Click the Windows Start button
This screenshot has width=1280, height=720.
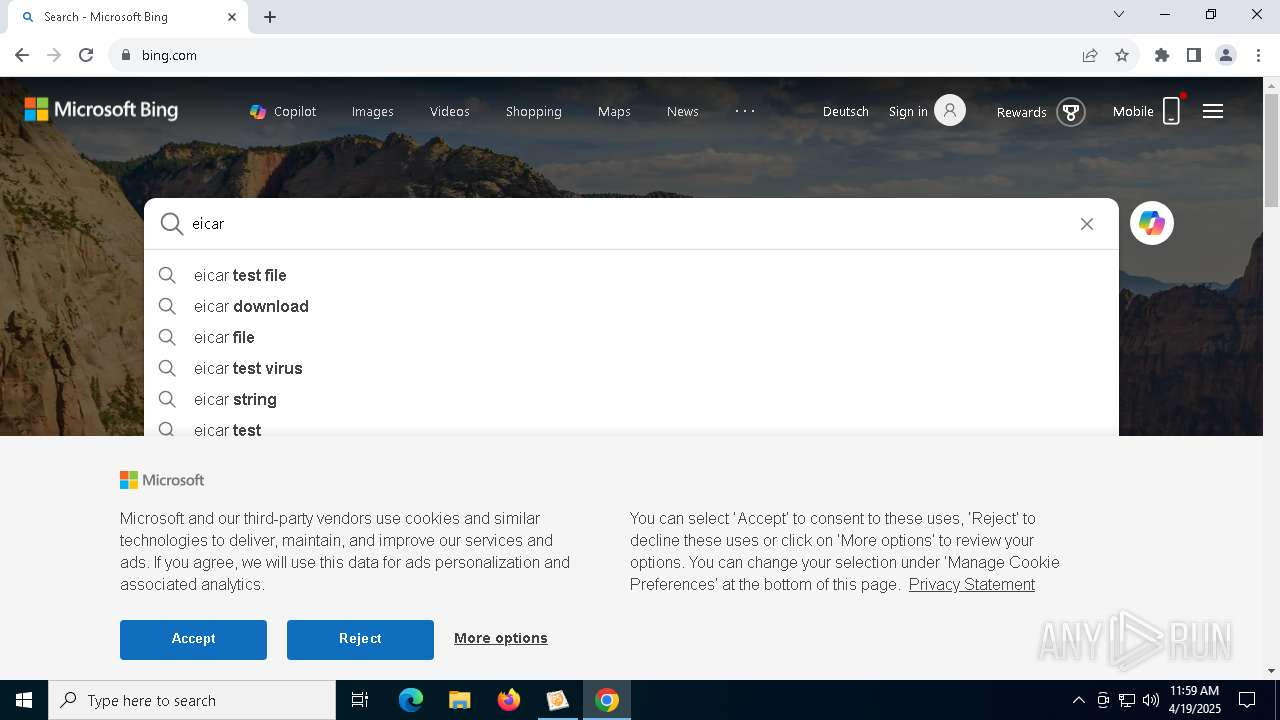pos(24,700)
